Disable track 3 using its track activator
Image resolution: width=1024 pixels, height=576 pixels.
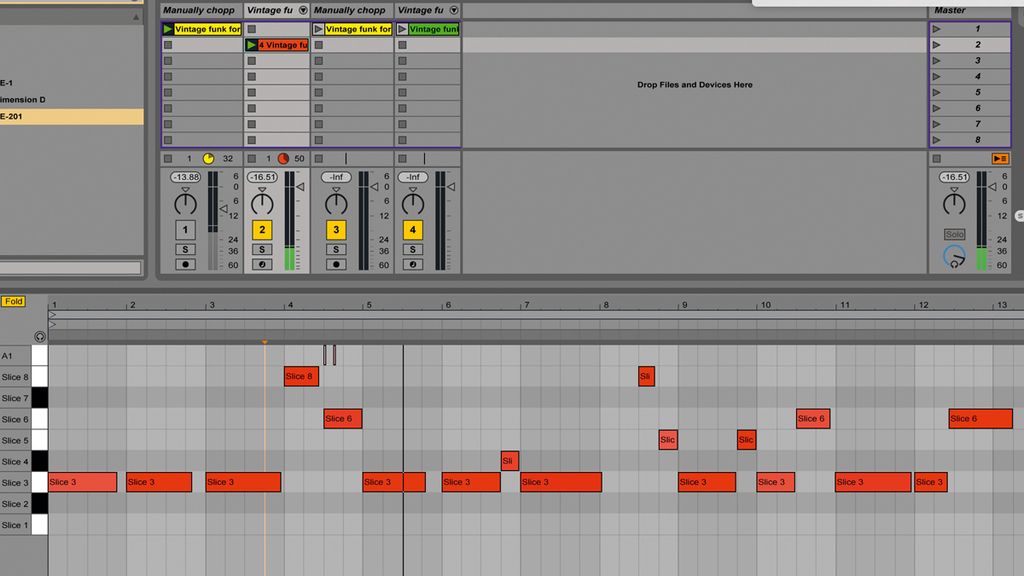tap(336, 229)
